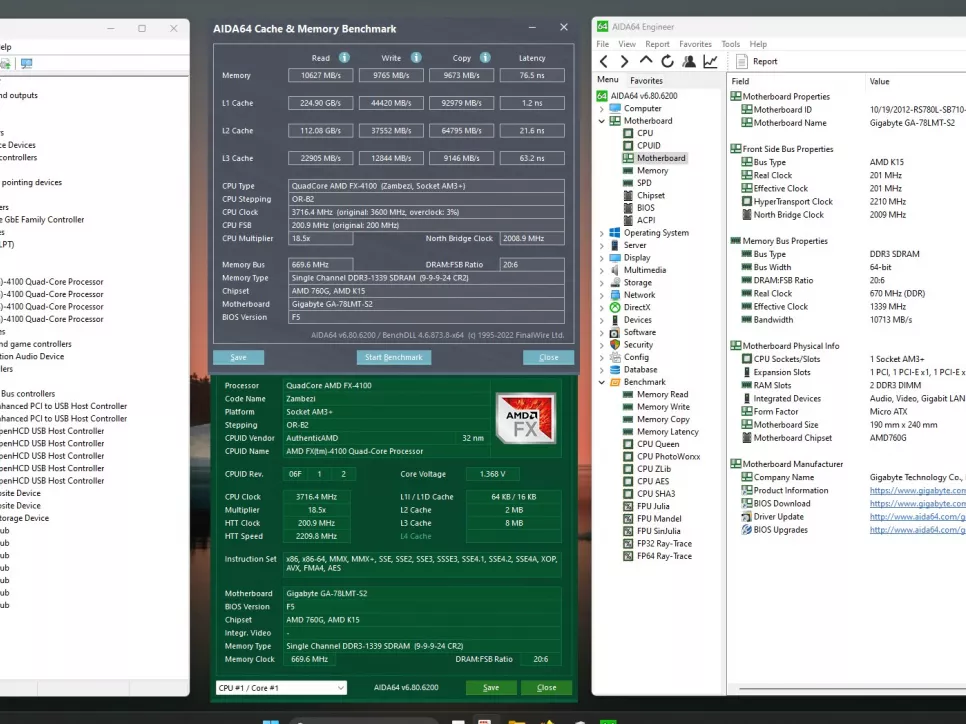
Task: Open the Favorites menu in AIDA64
Action: point(695,44)
